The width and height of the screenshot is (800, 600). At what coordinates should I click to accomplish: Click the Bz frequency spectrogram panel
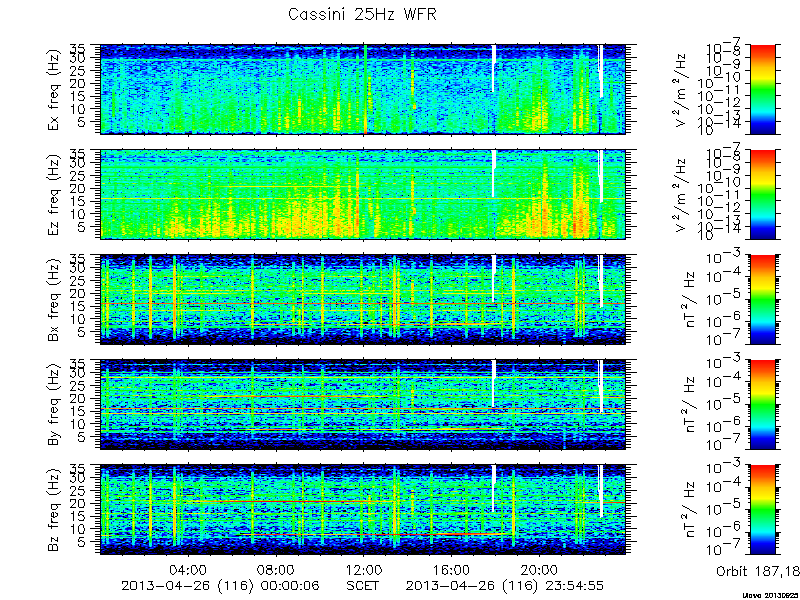[x=363, y=510]
